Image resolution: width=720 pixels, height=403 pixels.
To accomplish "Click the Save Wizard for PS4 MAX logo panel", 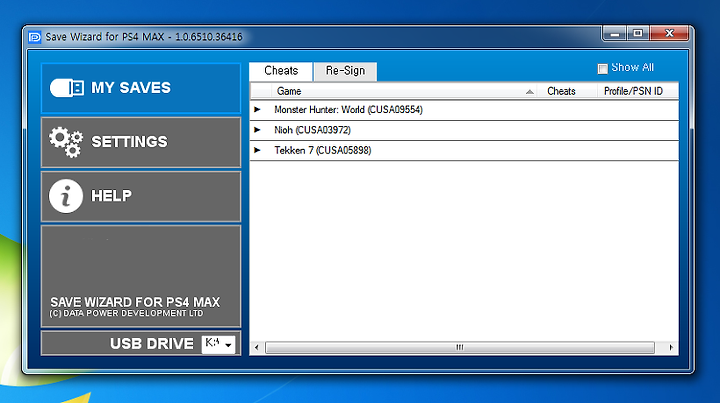I will 141,276.
